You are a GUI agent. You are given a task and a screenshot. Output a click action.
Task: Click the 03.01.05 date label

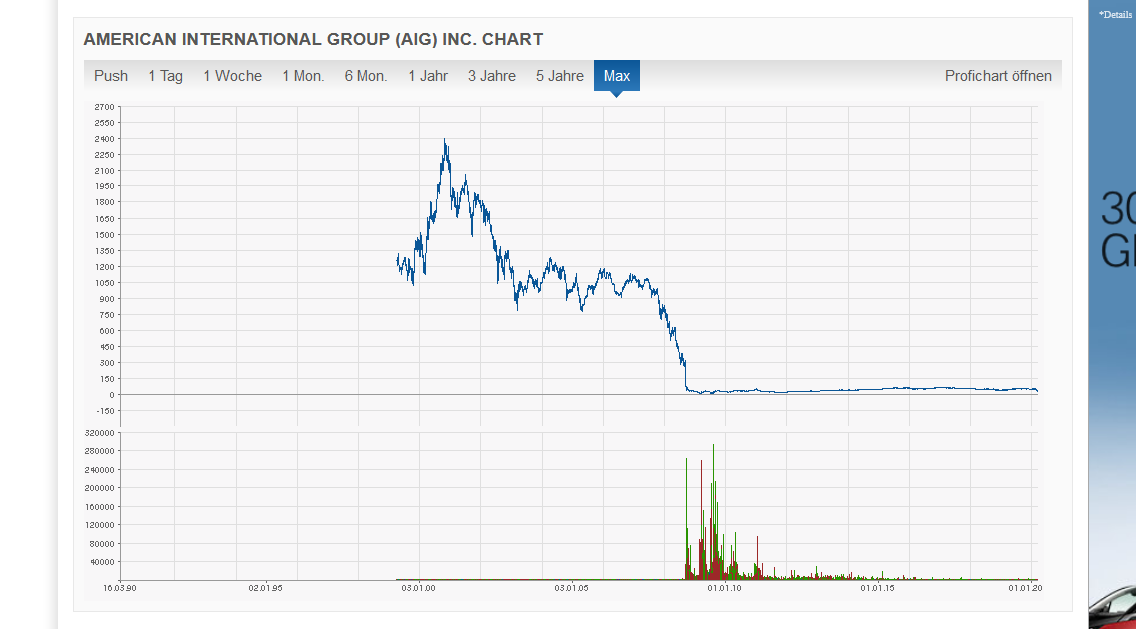572,588
